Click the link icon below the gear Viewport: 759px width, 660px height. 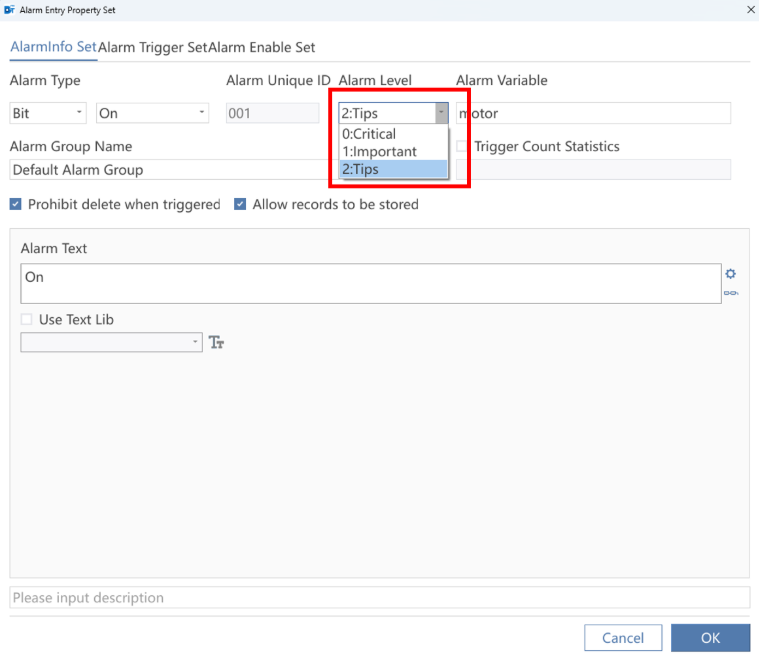tap(730, 293)
